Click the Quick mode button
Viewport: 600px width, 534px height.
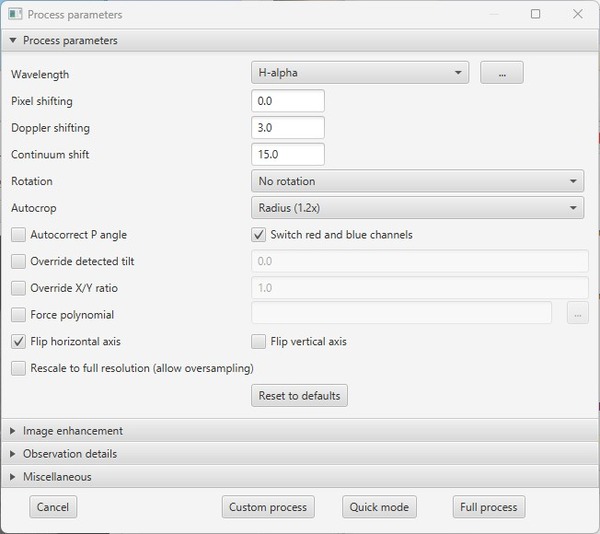[379, 507]
